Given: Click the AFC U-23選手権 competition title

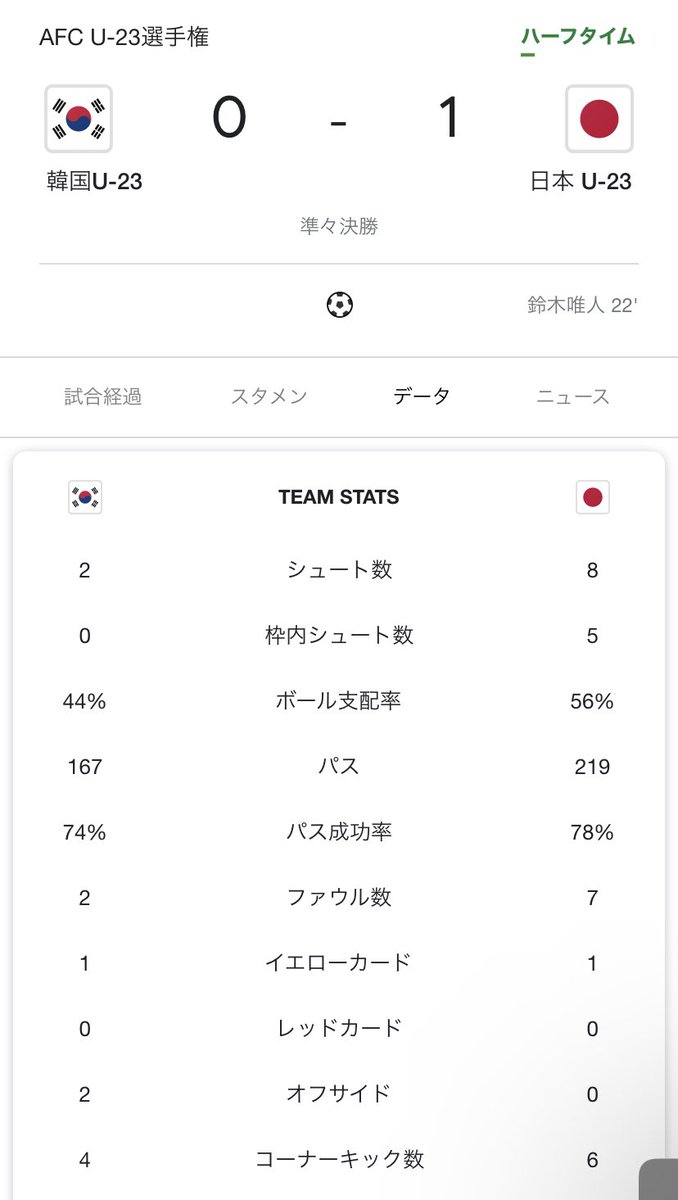Looking at the screenshot, I should click(124, 37).
